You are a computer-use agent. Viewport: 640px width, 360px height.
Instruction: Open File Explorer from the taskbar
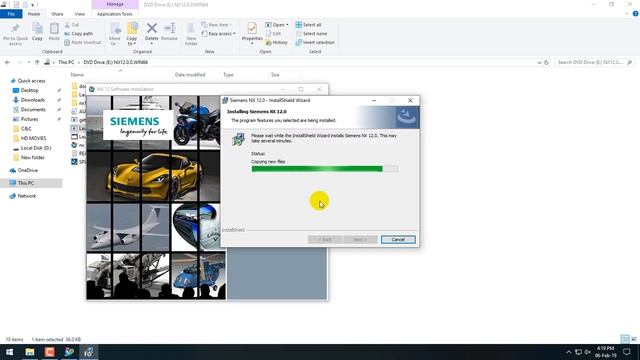click(x=29, y=352)
